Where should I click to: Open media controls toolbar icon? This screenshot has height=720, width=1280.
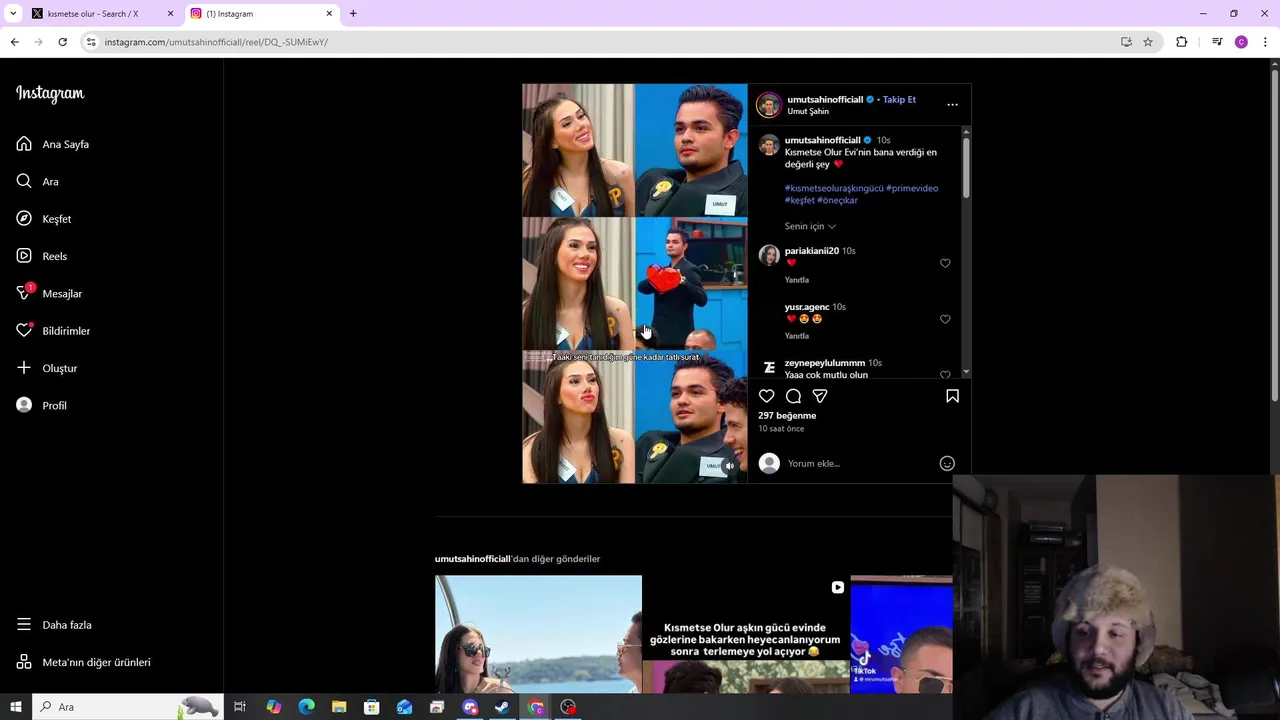point(1217,42)
